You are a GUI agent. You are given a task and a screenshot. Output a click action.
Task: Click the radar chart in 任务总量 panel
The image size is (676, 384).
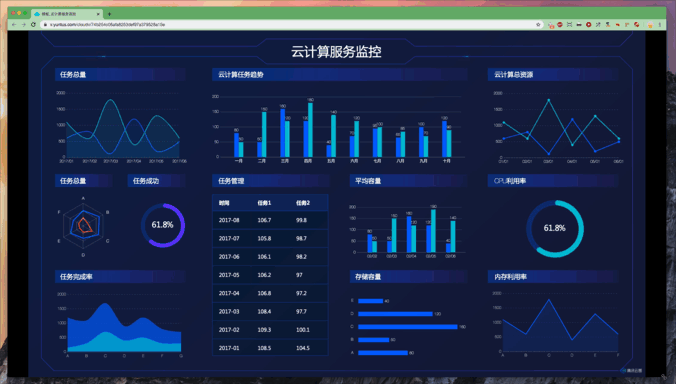(x=83, y=226)
